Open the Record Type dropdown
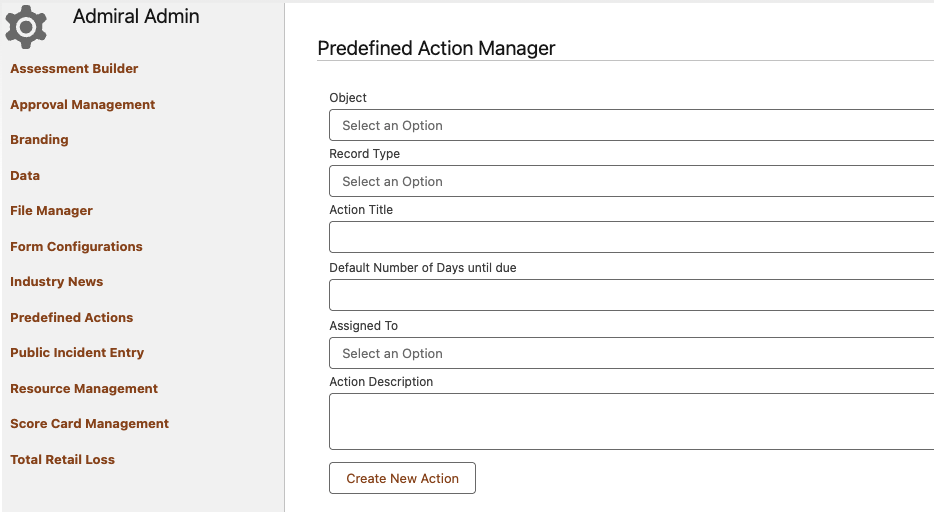The width and height of the screenshot is (934, 512). [x=631, y=182]
